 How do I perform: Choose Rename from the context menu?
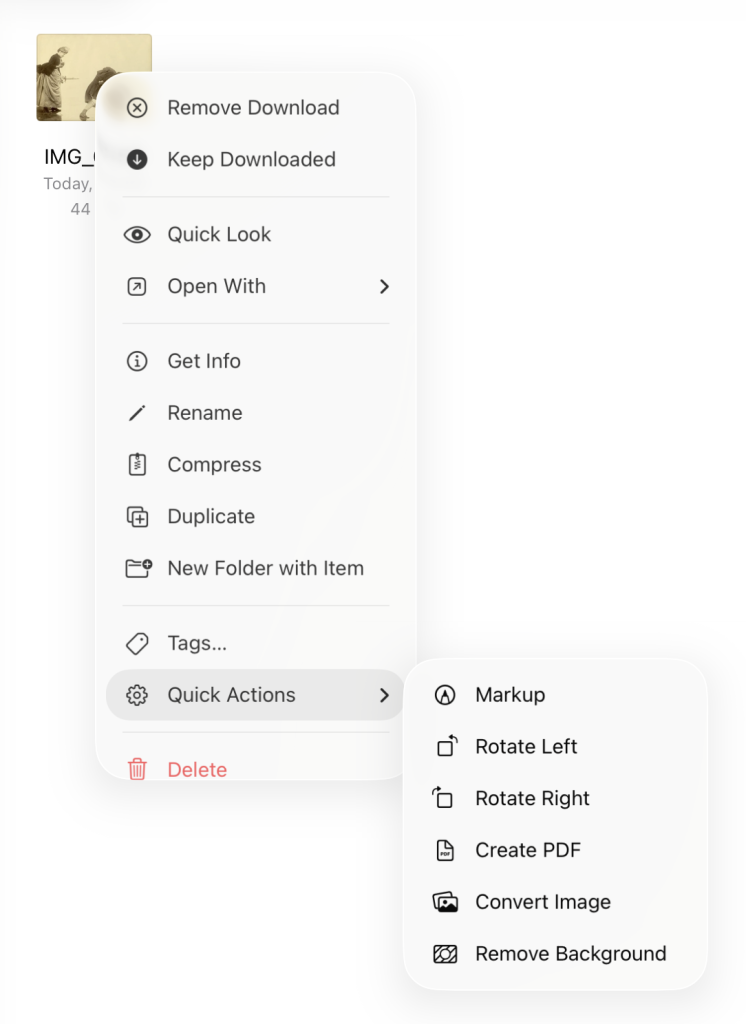(205, 414)
